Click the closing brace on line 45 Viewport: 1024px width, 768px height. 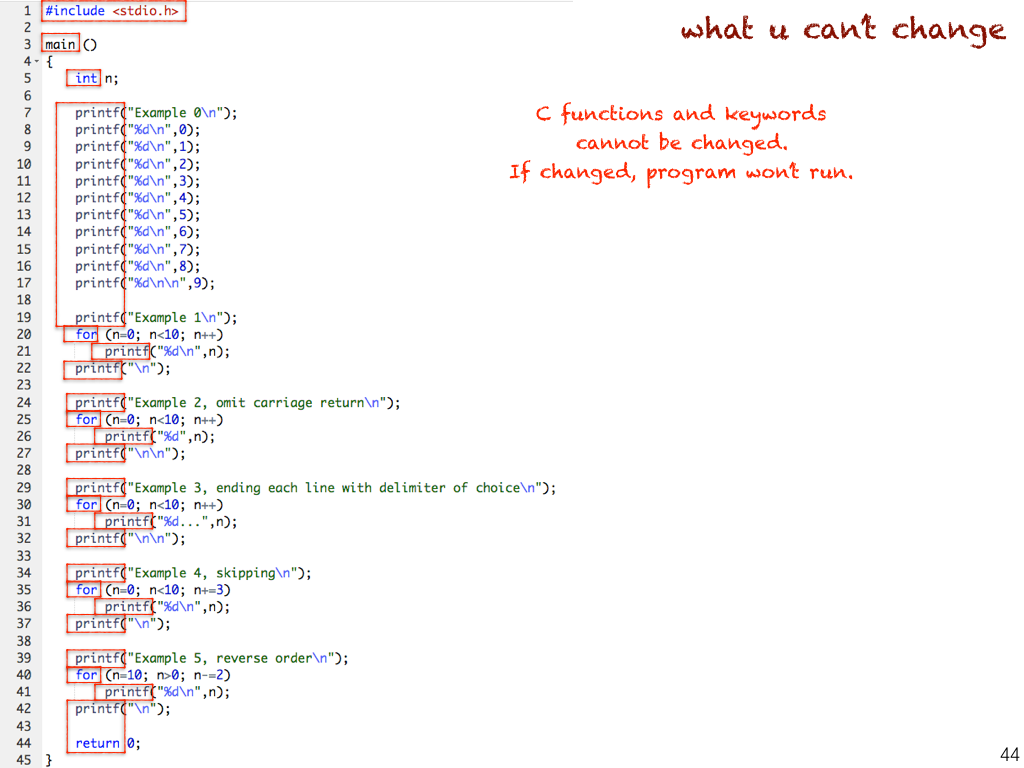(48, 760)
